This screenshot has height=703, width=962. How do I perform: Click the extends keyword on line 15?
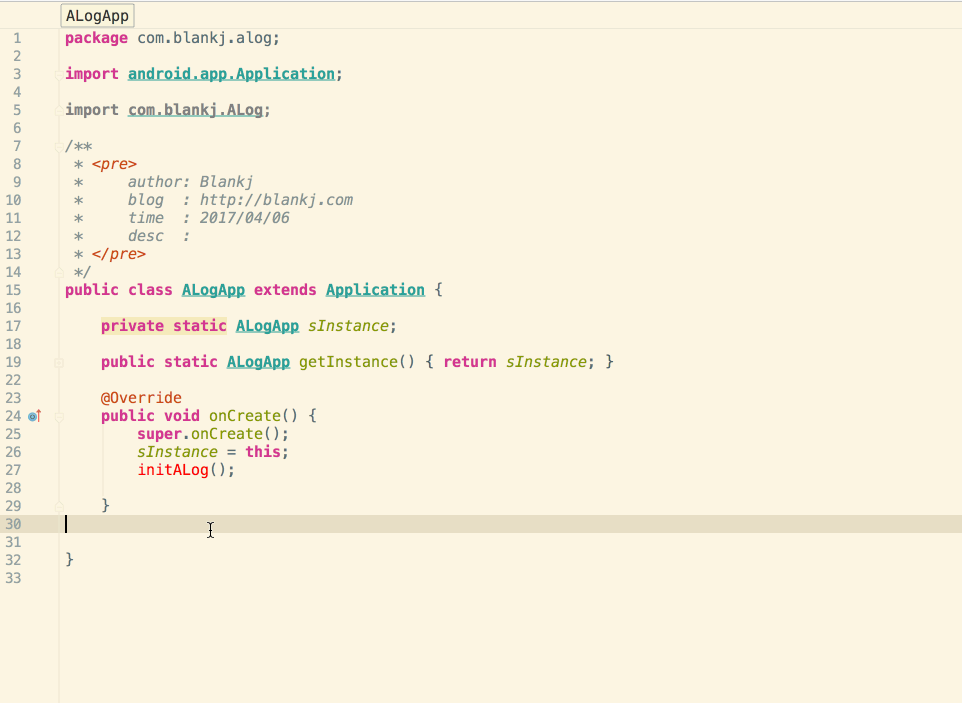(285, 290)
